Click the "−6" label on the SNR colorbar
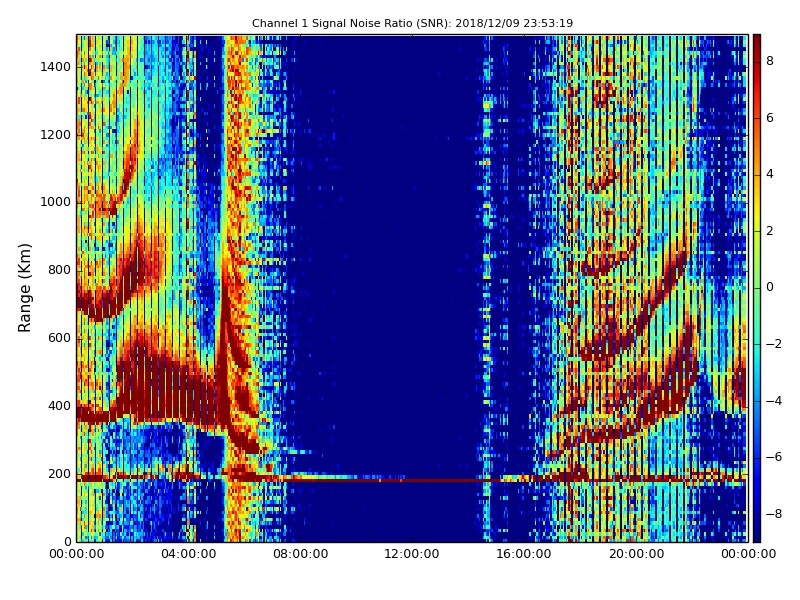Screen dimensions: 800x600 (774, 457)
